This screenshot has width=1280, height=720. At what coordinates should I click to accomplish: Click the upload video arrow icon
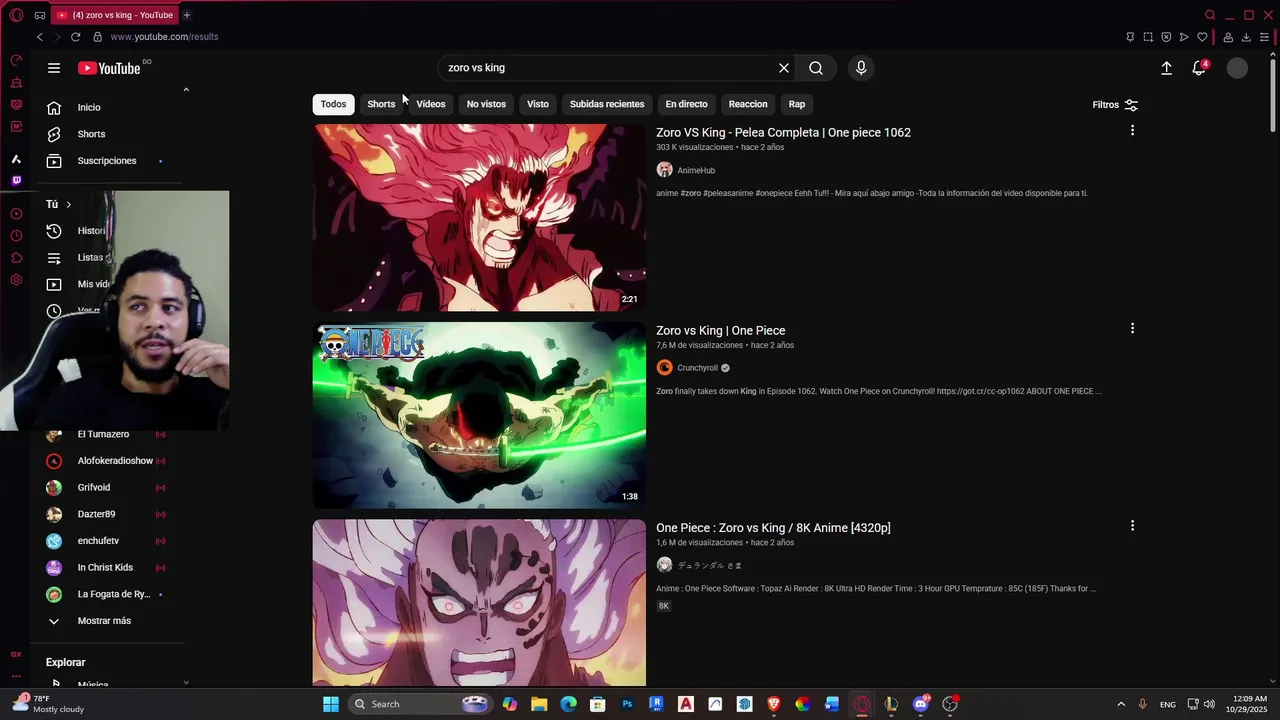(x=1166, y=68)
